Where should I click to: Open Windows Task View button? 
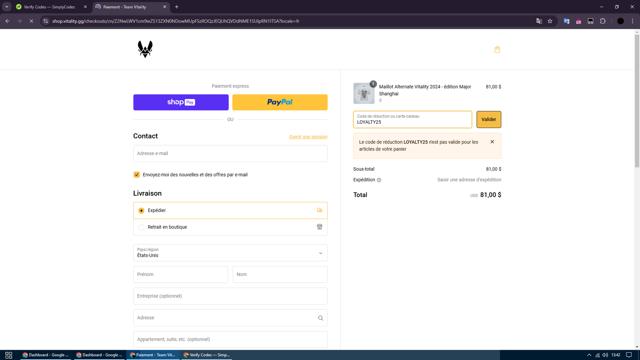point(9,355)
